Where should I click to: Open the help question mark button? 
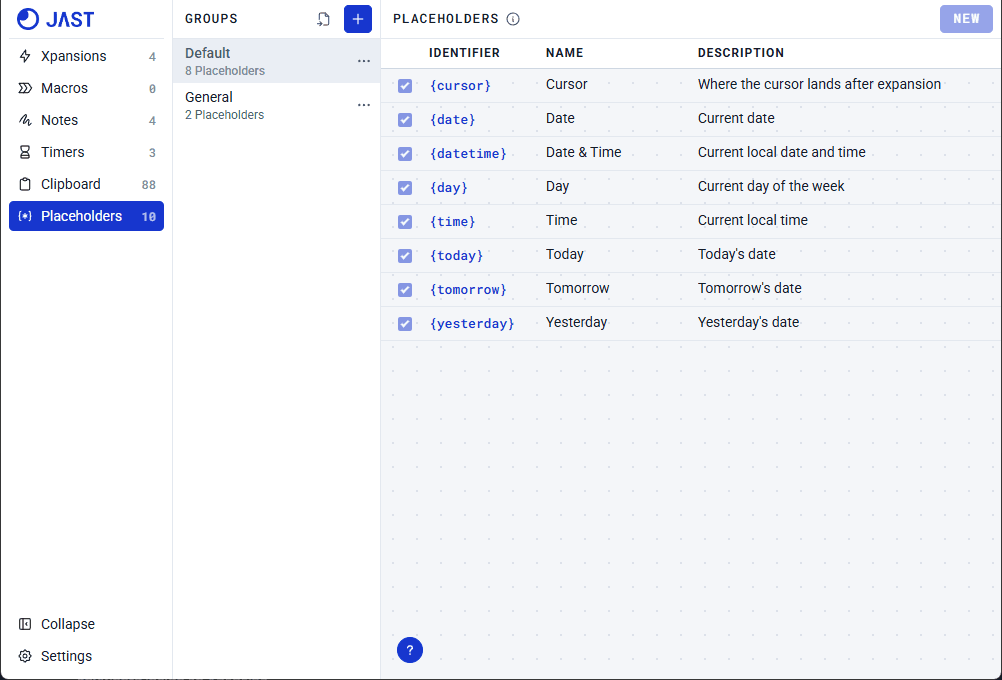coord(410,650)
